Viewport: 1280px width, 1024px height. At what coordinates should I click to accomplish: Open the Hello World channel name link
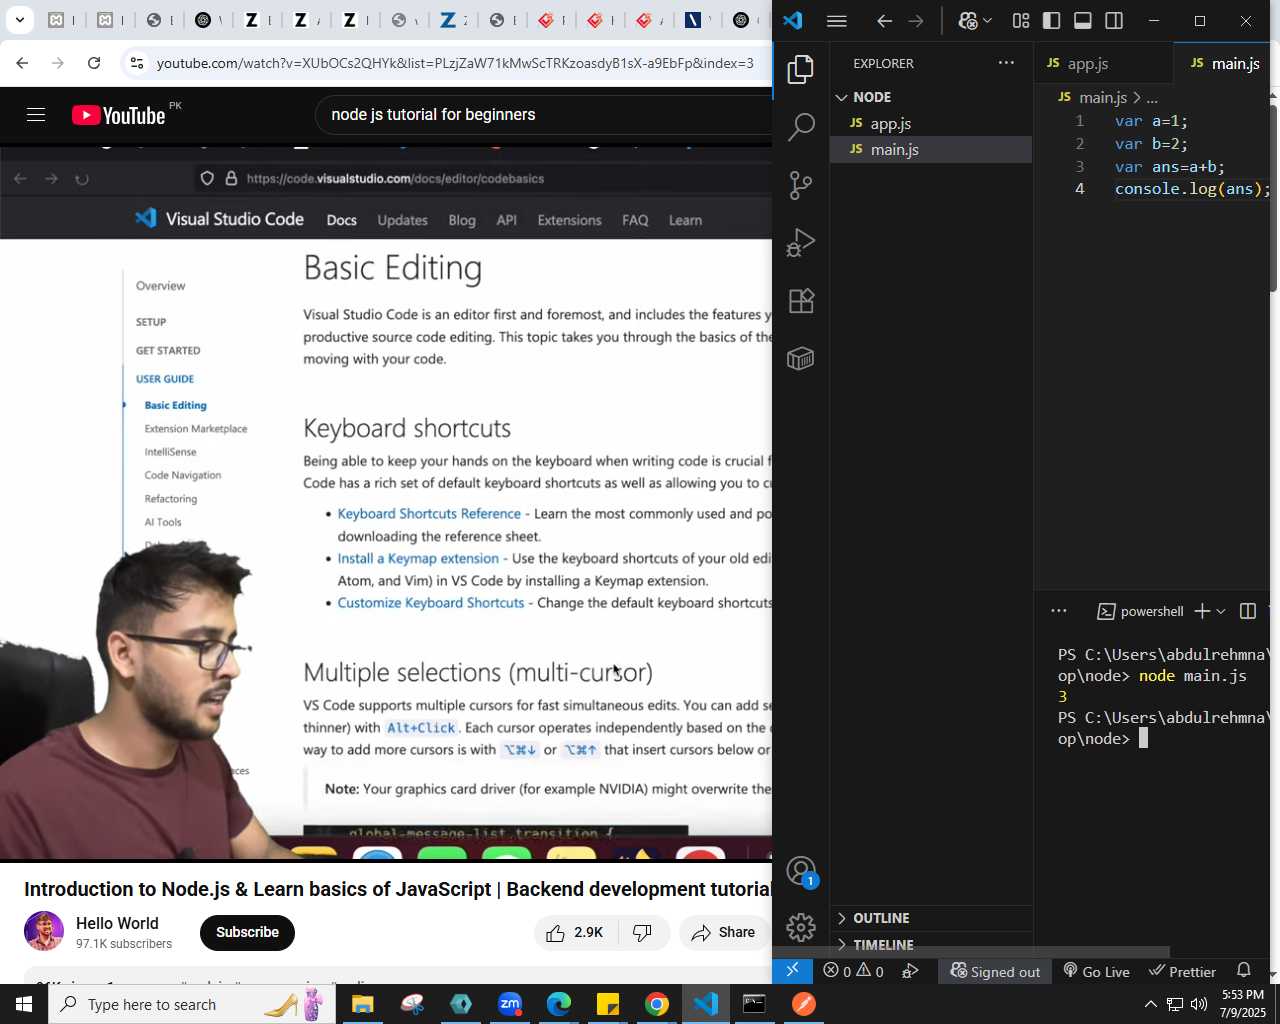pyautogui.click(x=117, y=923)
